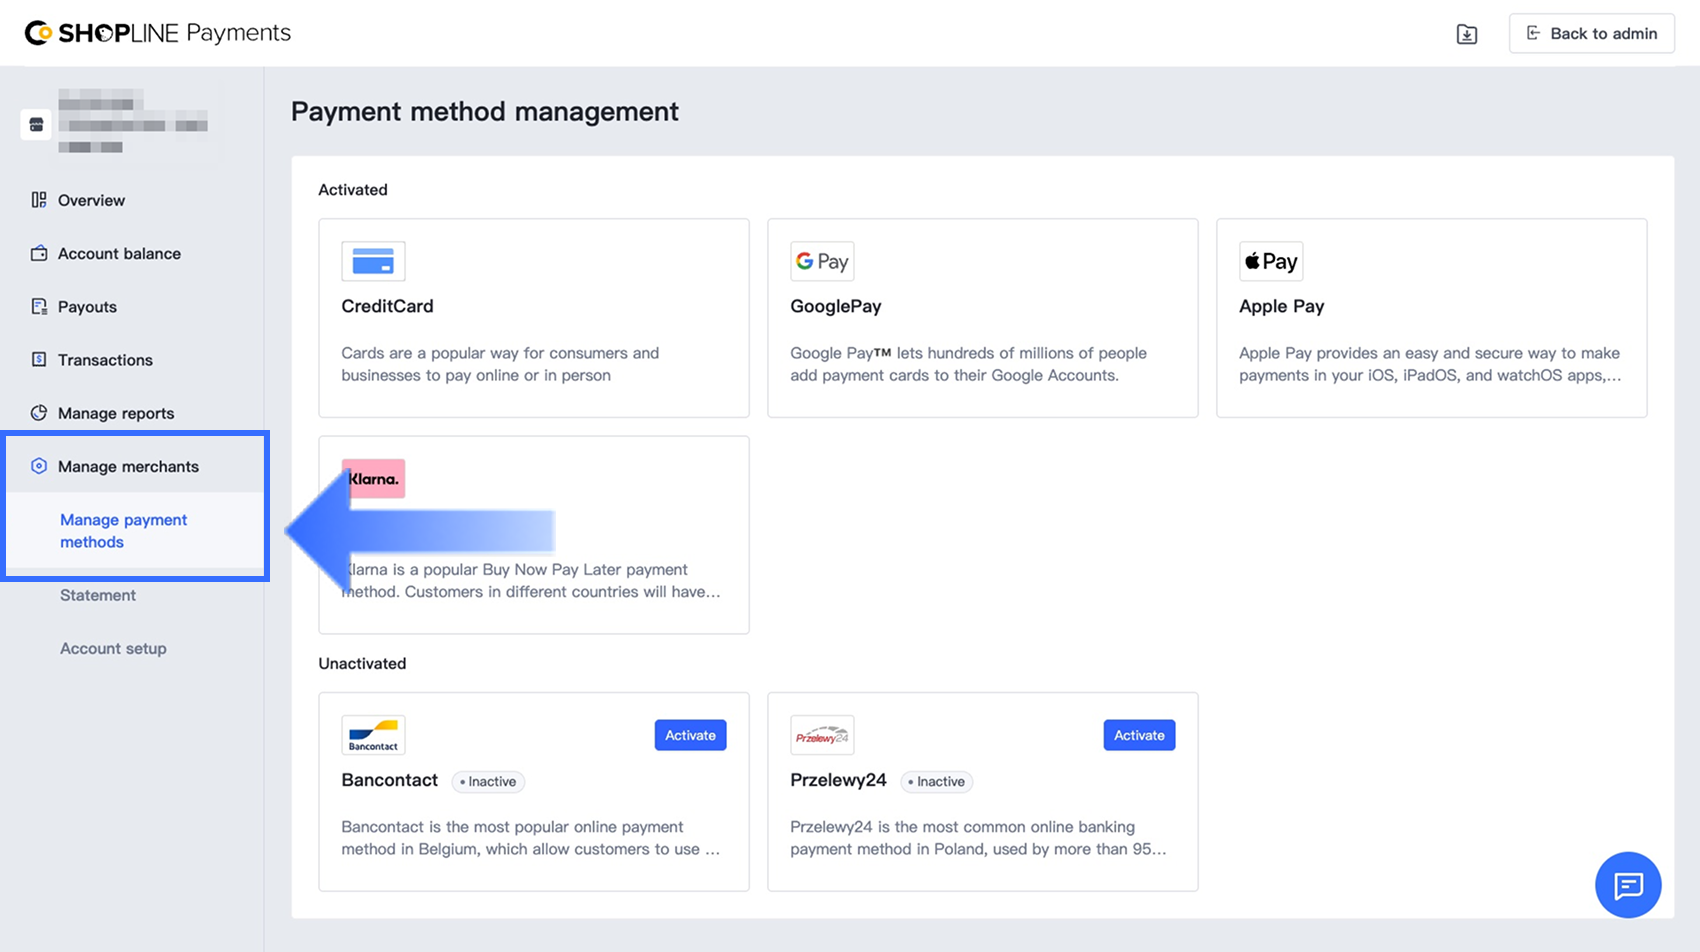
Task: Click the Przelewy24 logo icon
Action: pos(822,735)
